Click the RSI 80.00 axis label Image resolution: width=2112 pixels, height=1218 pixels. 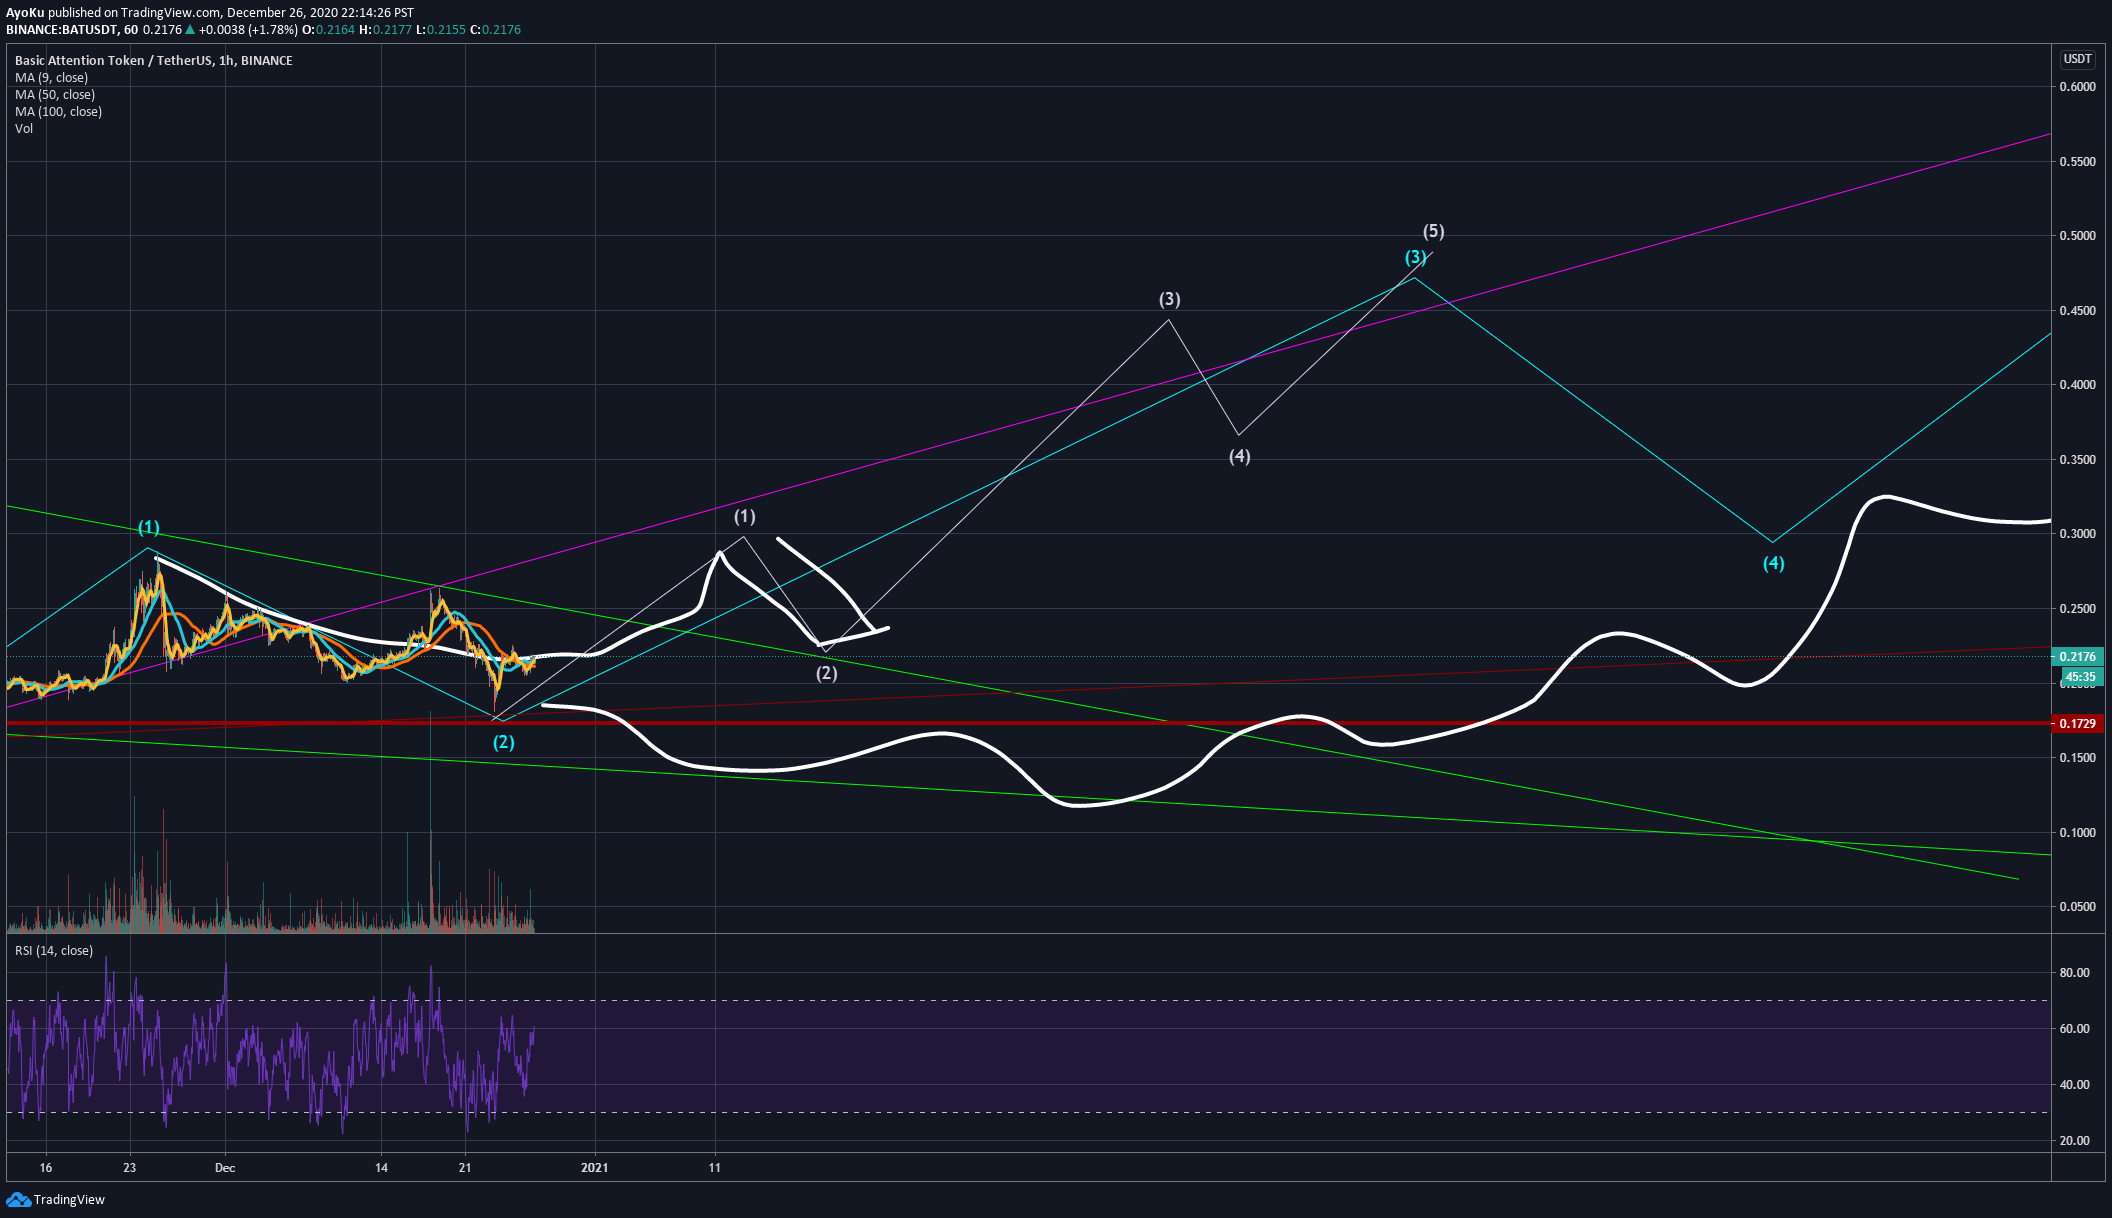[2075, 972]
